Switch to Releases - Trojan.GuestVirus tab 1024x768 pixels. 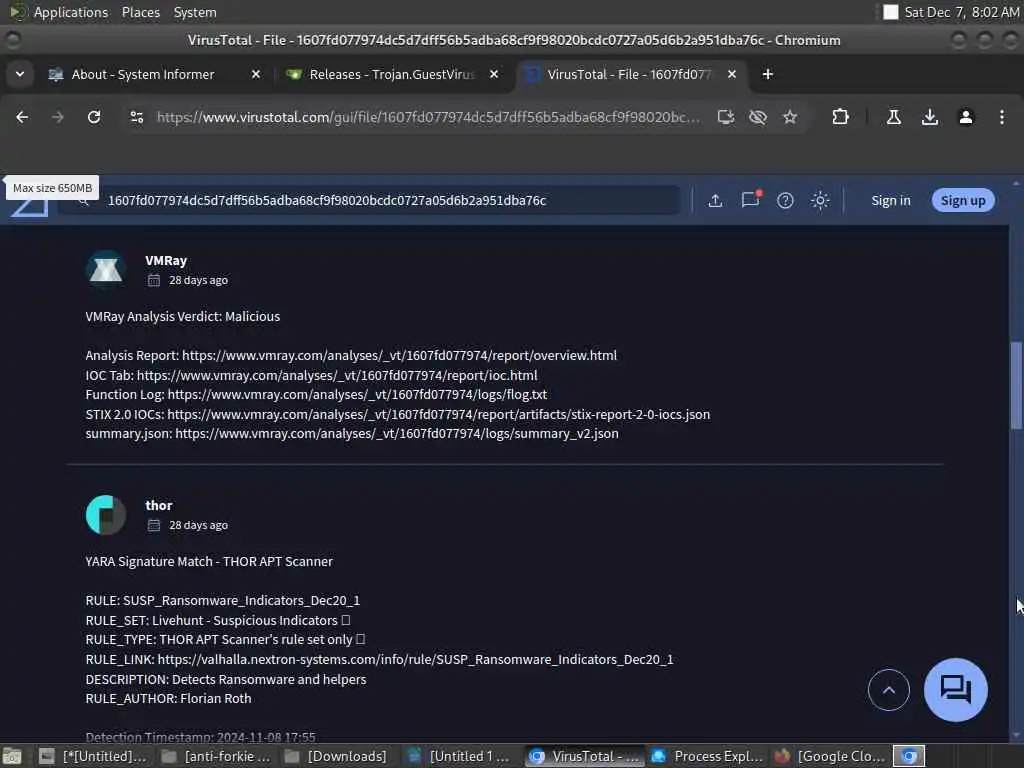point(392,74)
